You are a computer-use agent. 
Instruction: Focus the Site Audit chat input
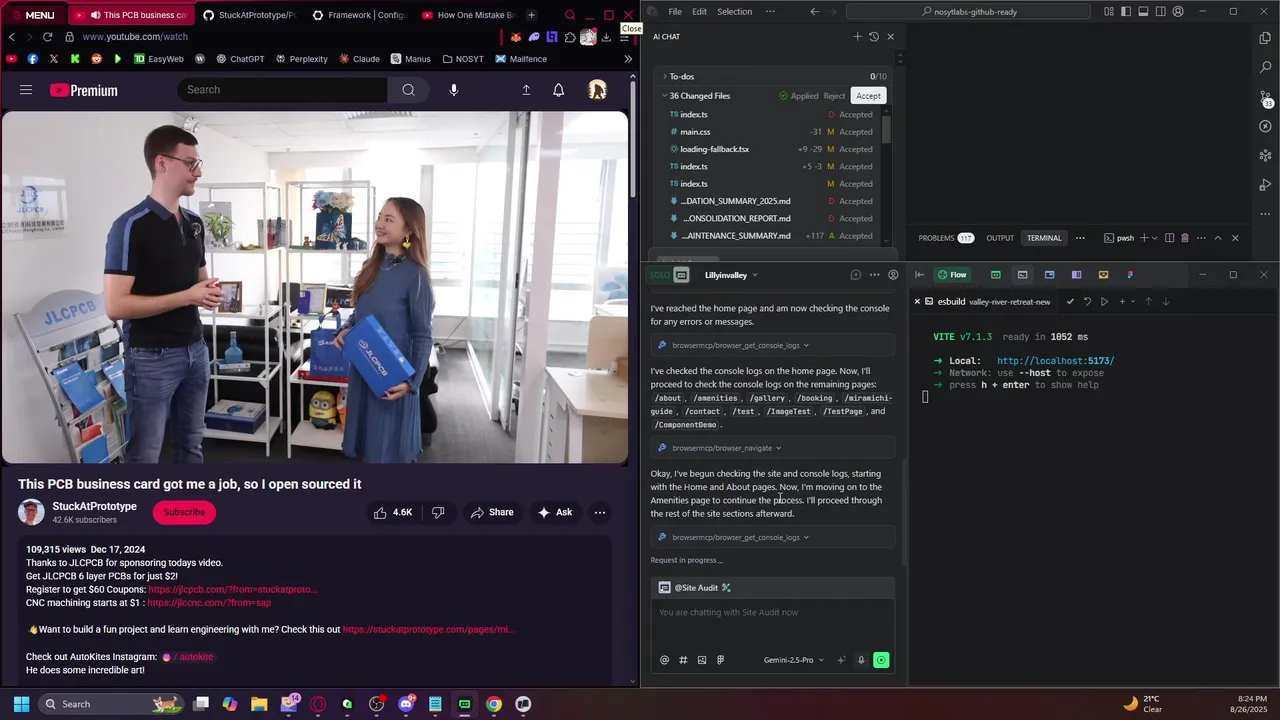772,613
